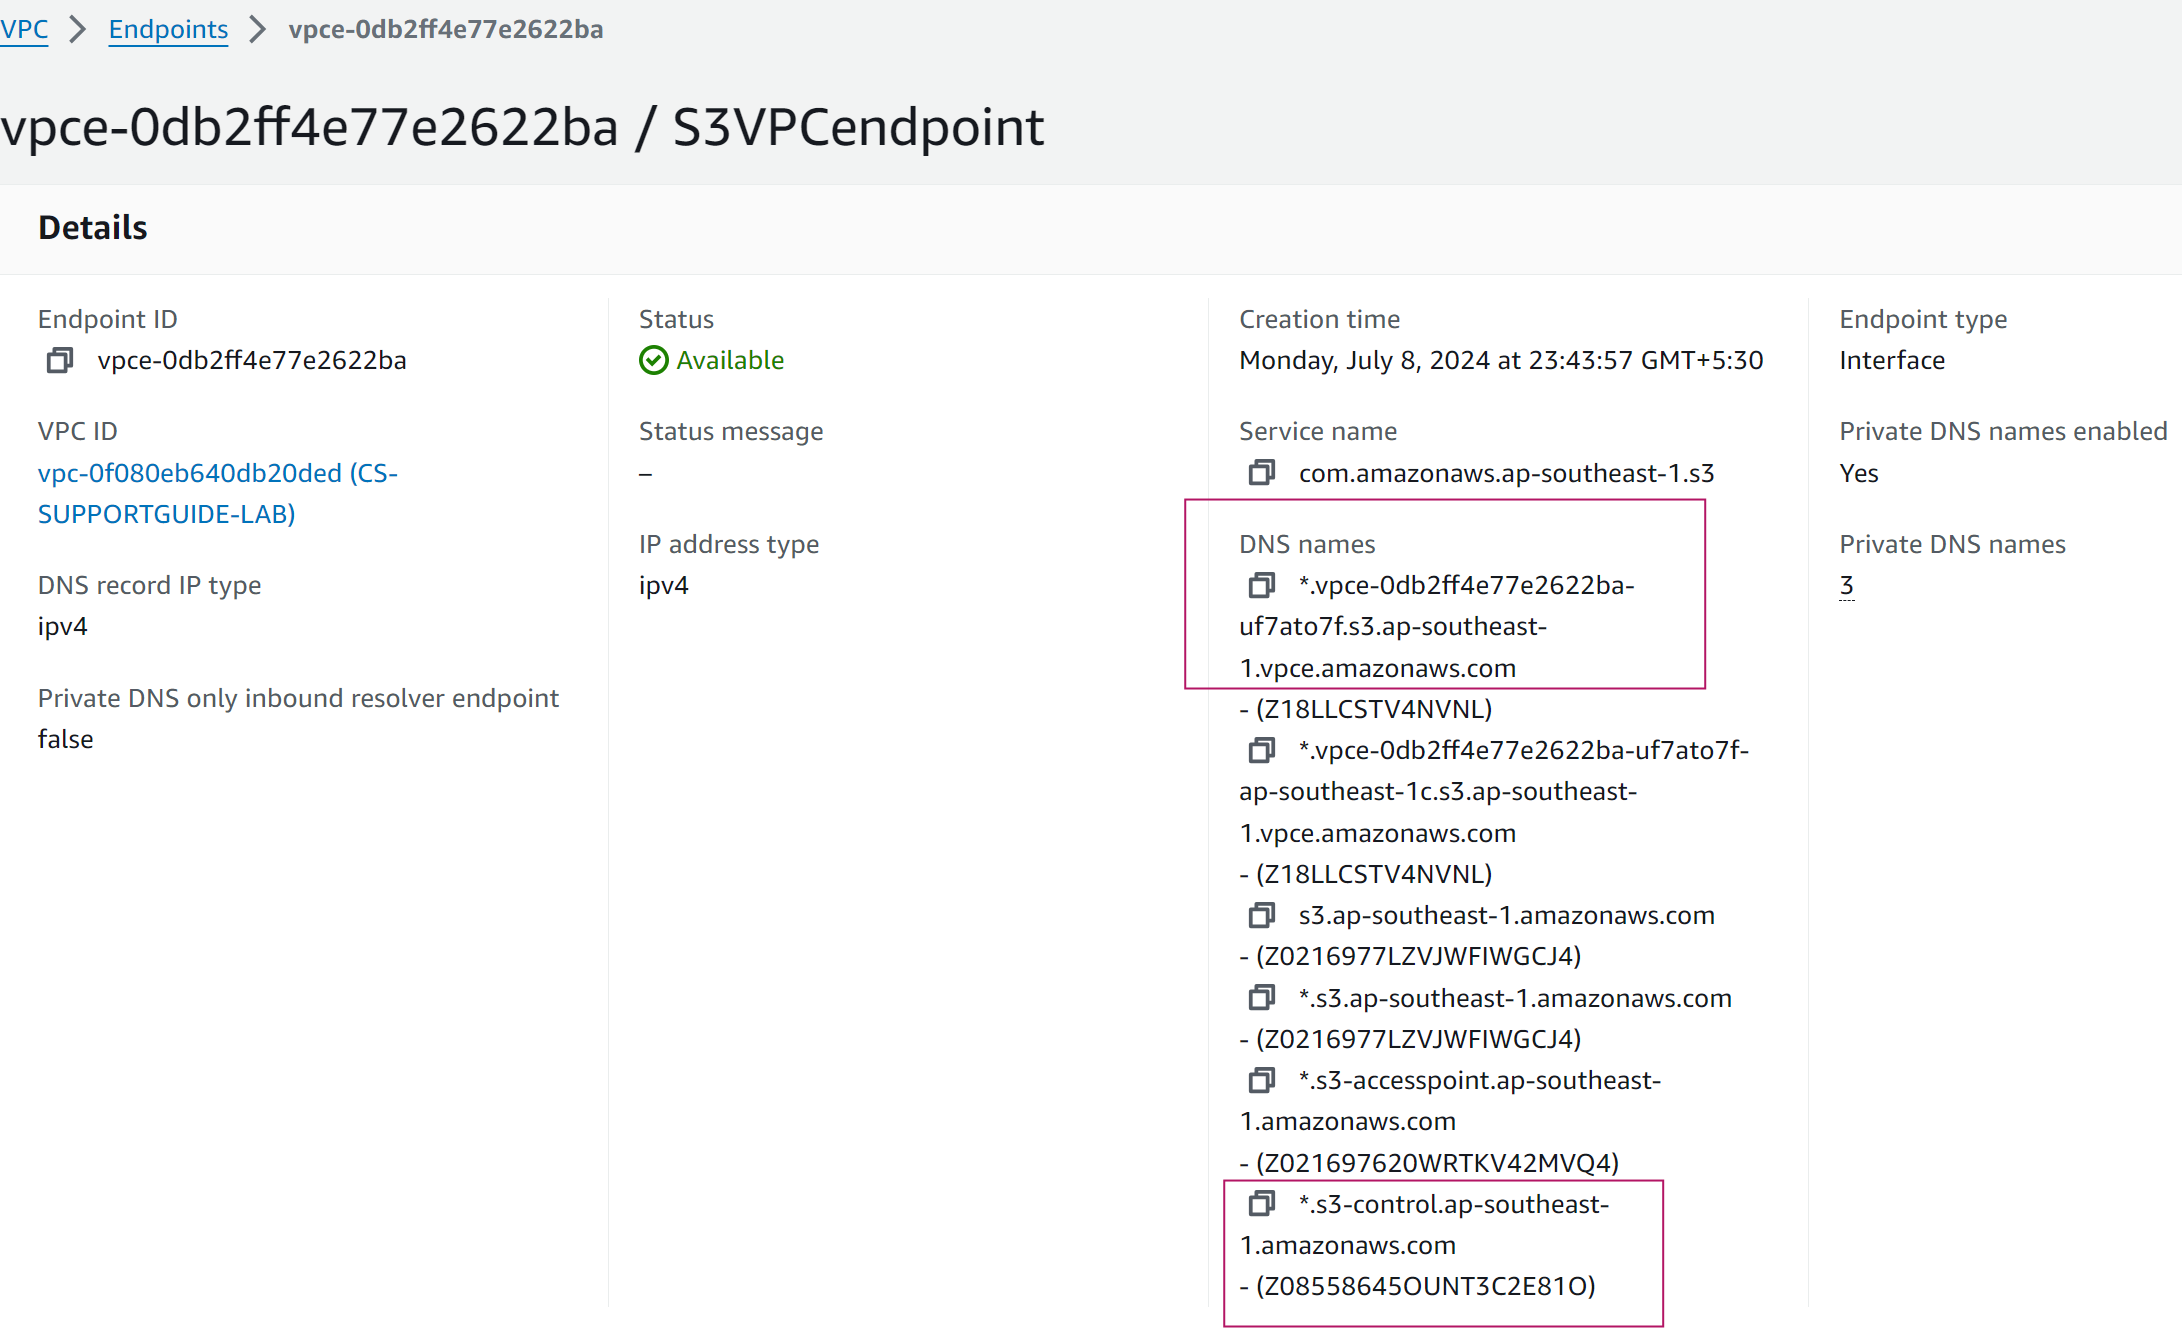
Task: Click the DNS record IP type value ipv4
Action: pos(63,626)
